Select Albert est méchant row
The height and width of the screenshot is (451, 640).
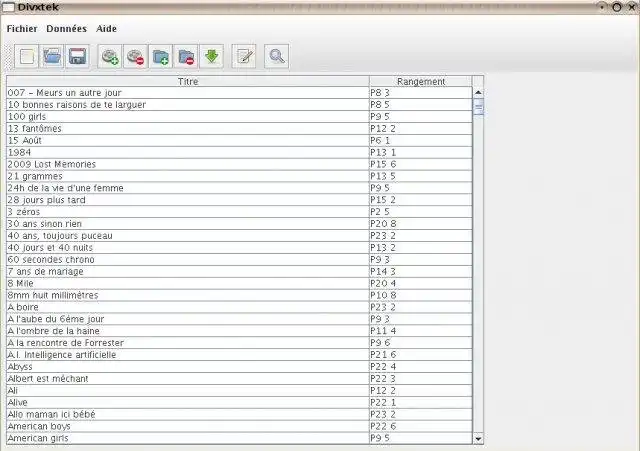(x=239, y=378)
